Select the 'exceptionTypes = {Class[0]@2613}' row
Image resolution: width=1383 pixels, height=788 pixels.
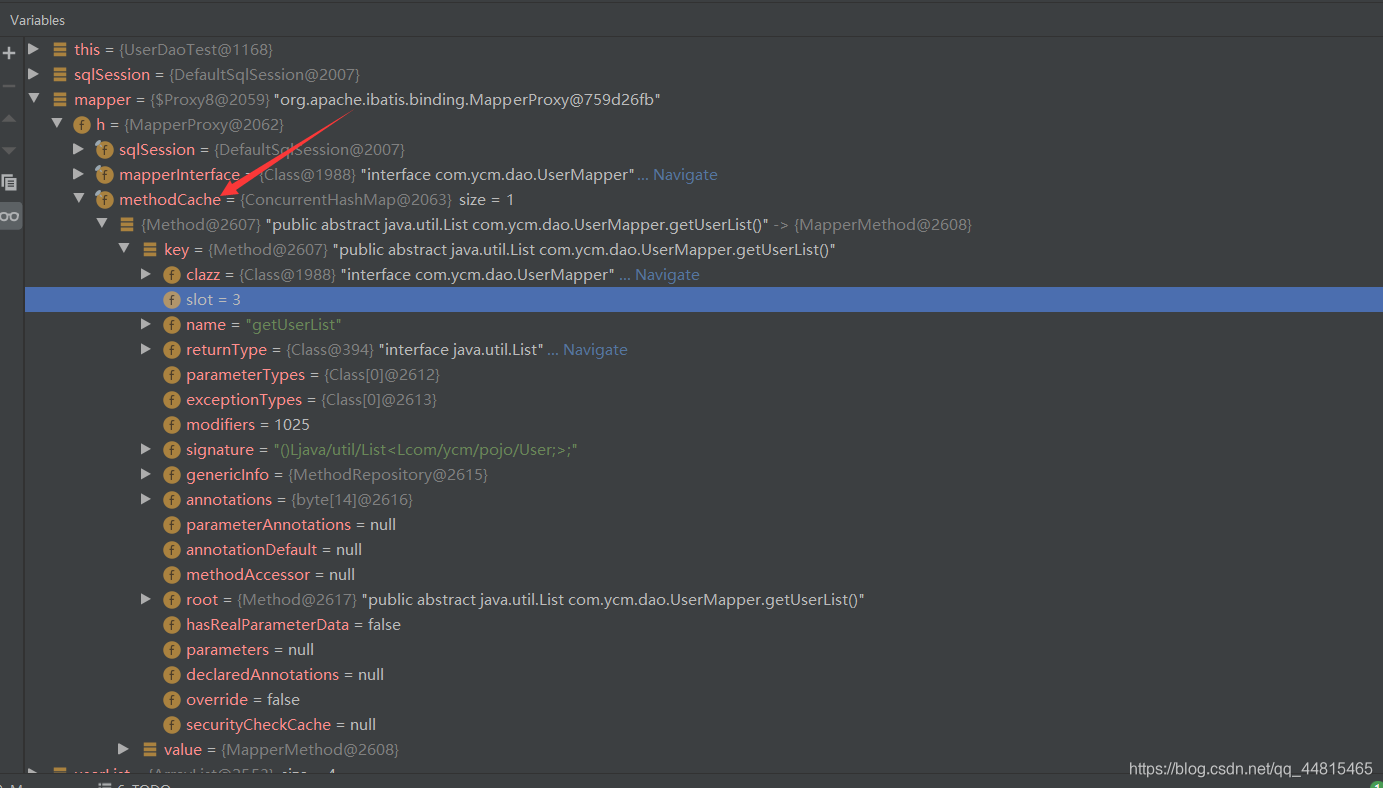pos(704,400)
